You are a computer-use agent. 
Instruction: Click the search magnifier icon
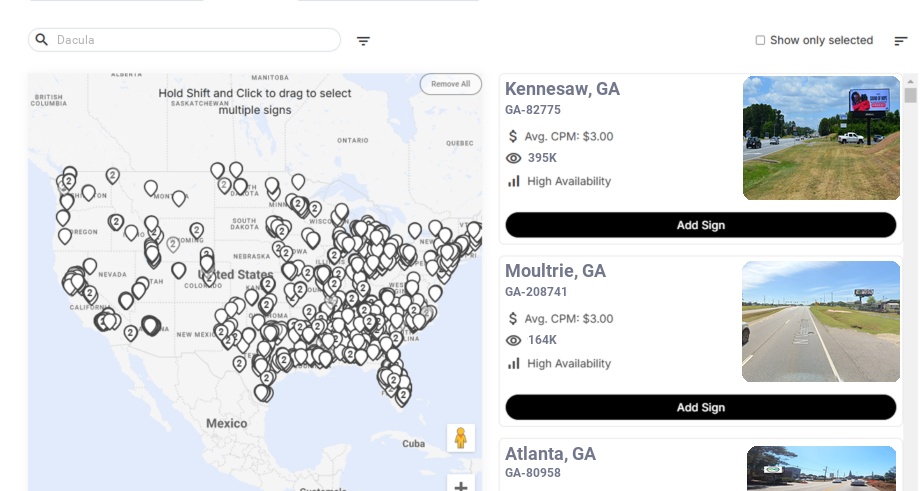coord(42,40)
